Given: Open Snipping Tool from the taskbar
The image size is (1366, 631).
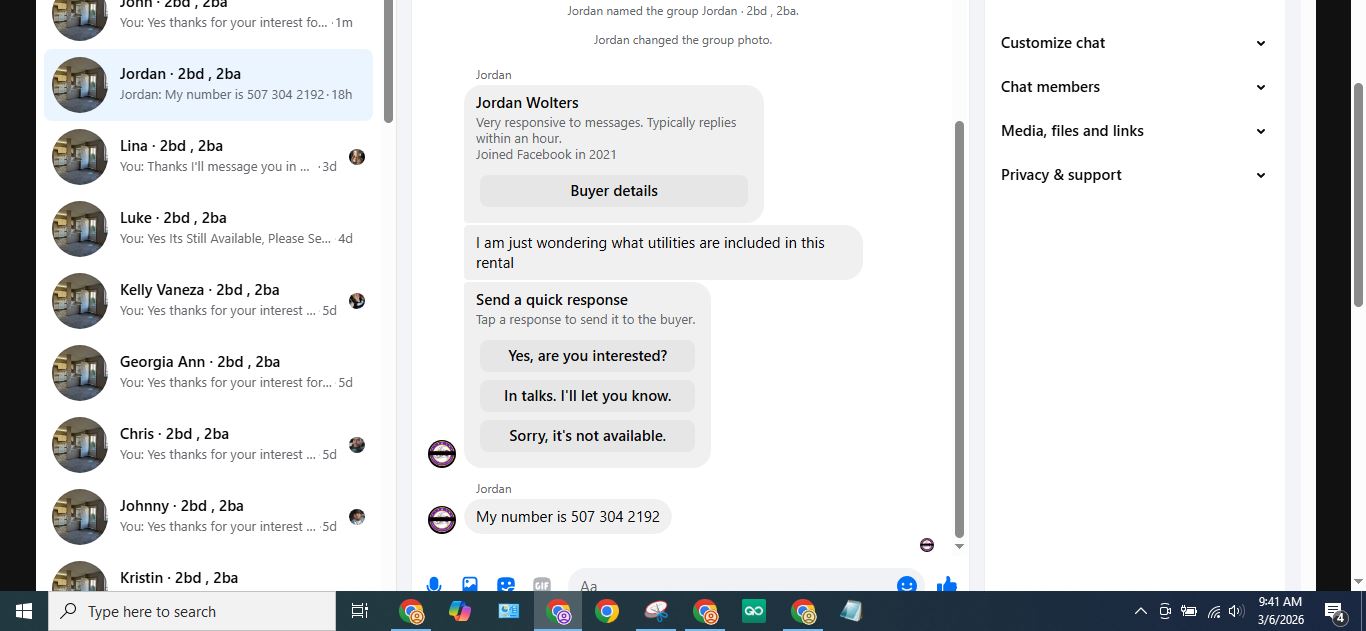Looking at the screenshot, I should [656, 611].
